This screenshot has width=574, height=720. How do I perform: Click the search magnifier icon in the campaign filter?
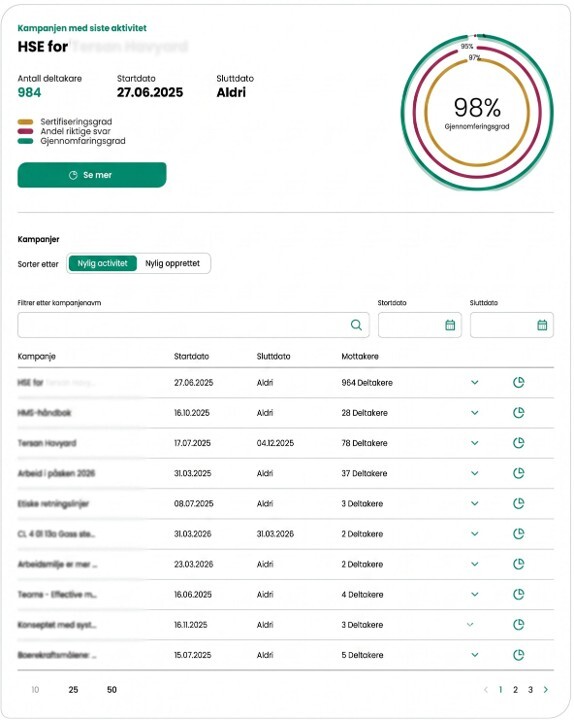click(x=356, y=325)
